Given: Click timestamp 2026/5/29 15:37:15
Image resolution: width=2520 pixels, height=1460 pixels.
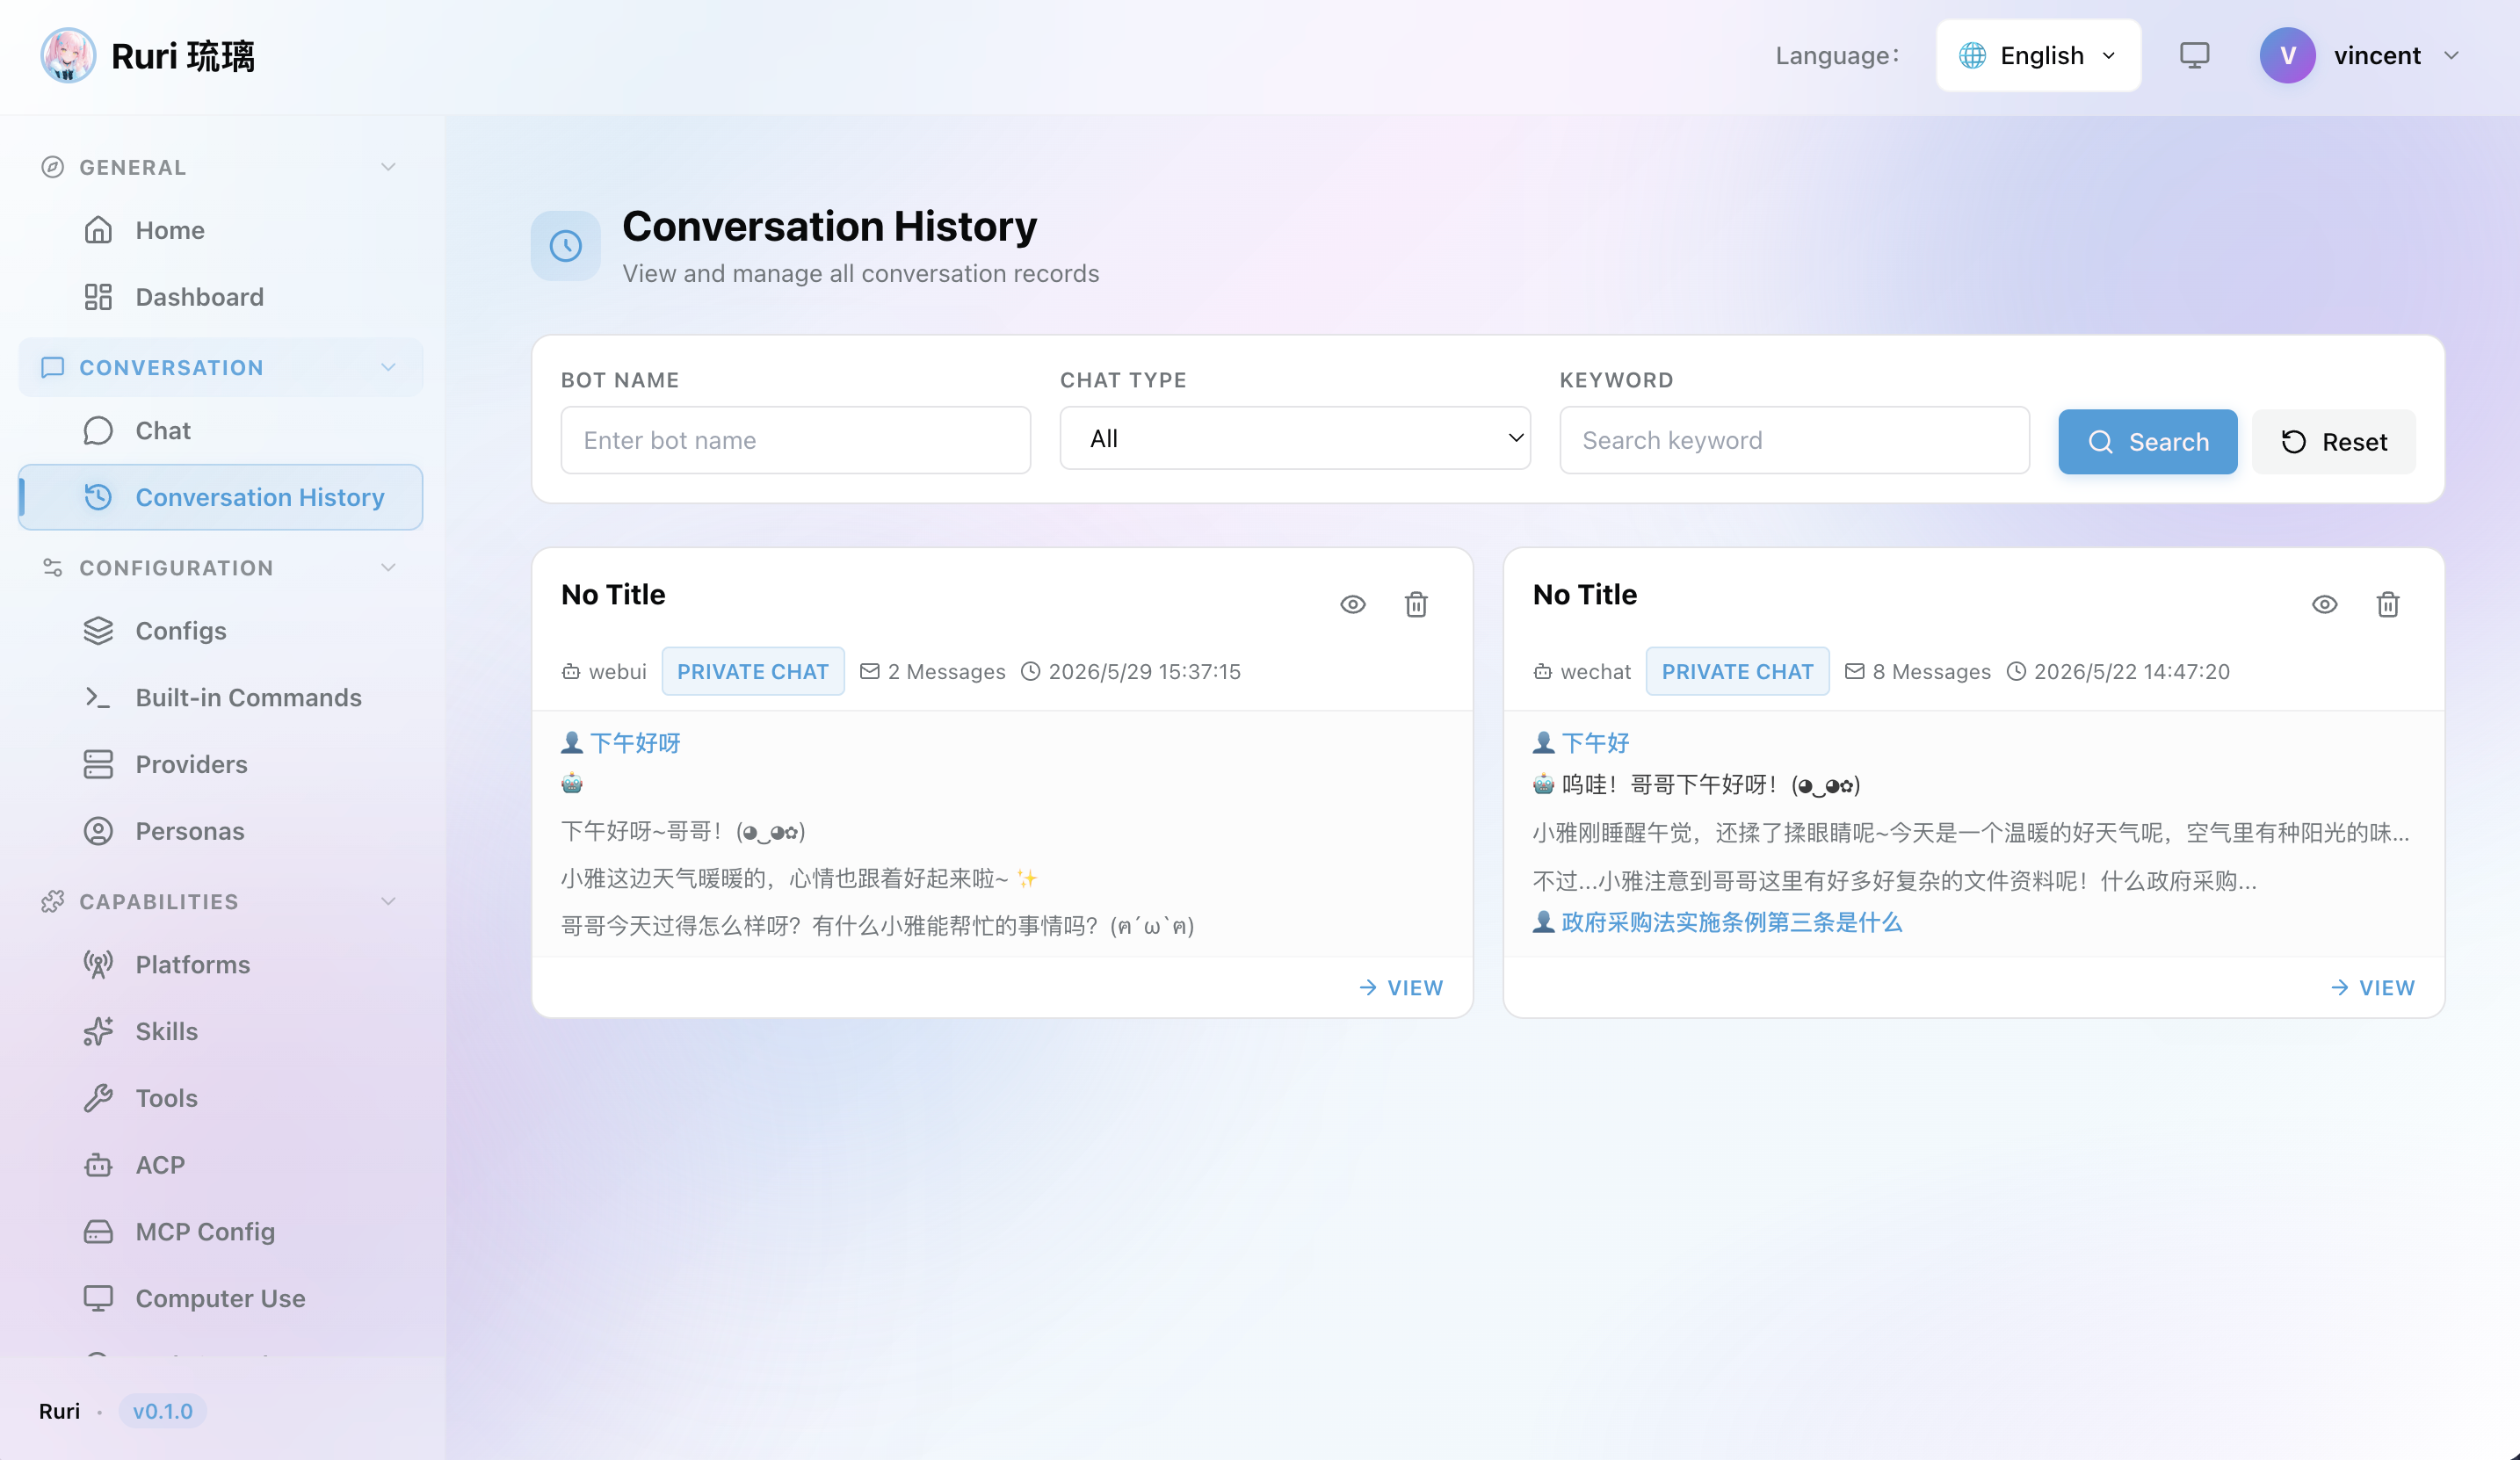Looking at the screenshot, I should point(1144,671).
